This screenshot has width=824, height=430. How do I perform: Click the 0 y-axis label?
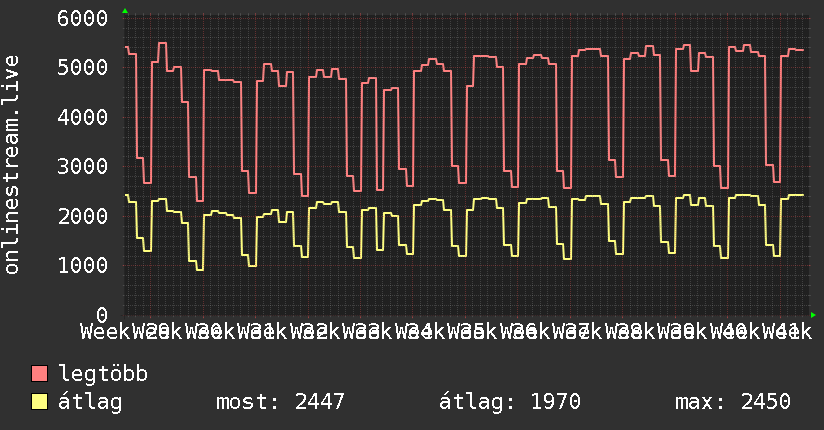(x=102, y=315)
